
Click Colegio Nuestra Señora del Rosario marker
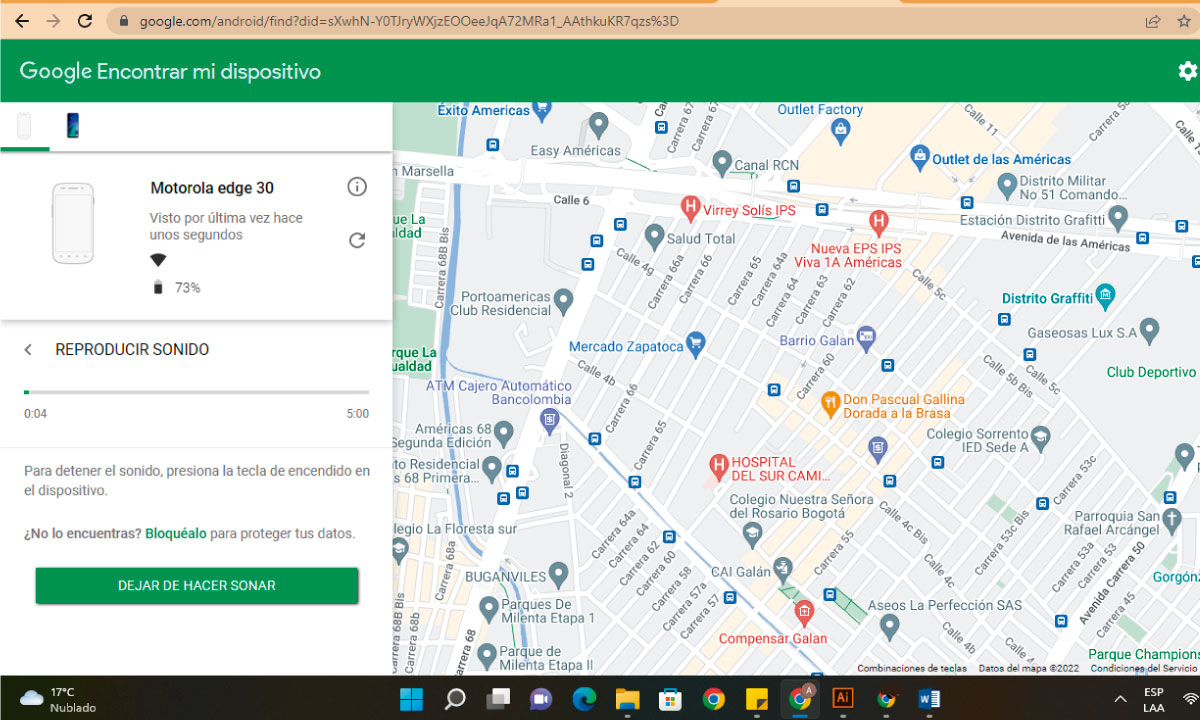point(750,536)
